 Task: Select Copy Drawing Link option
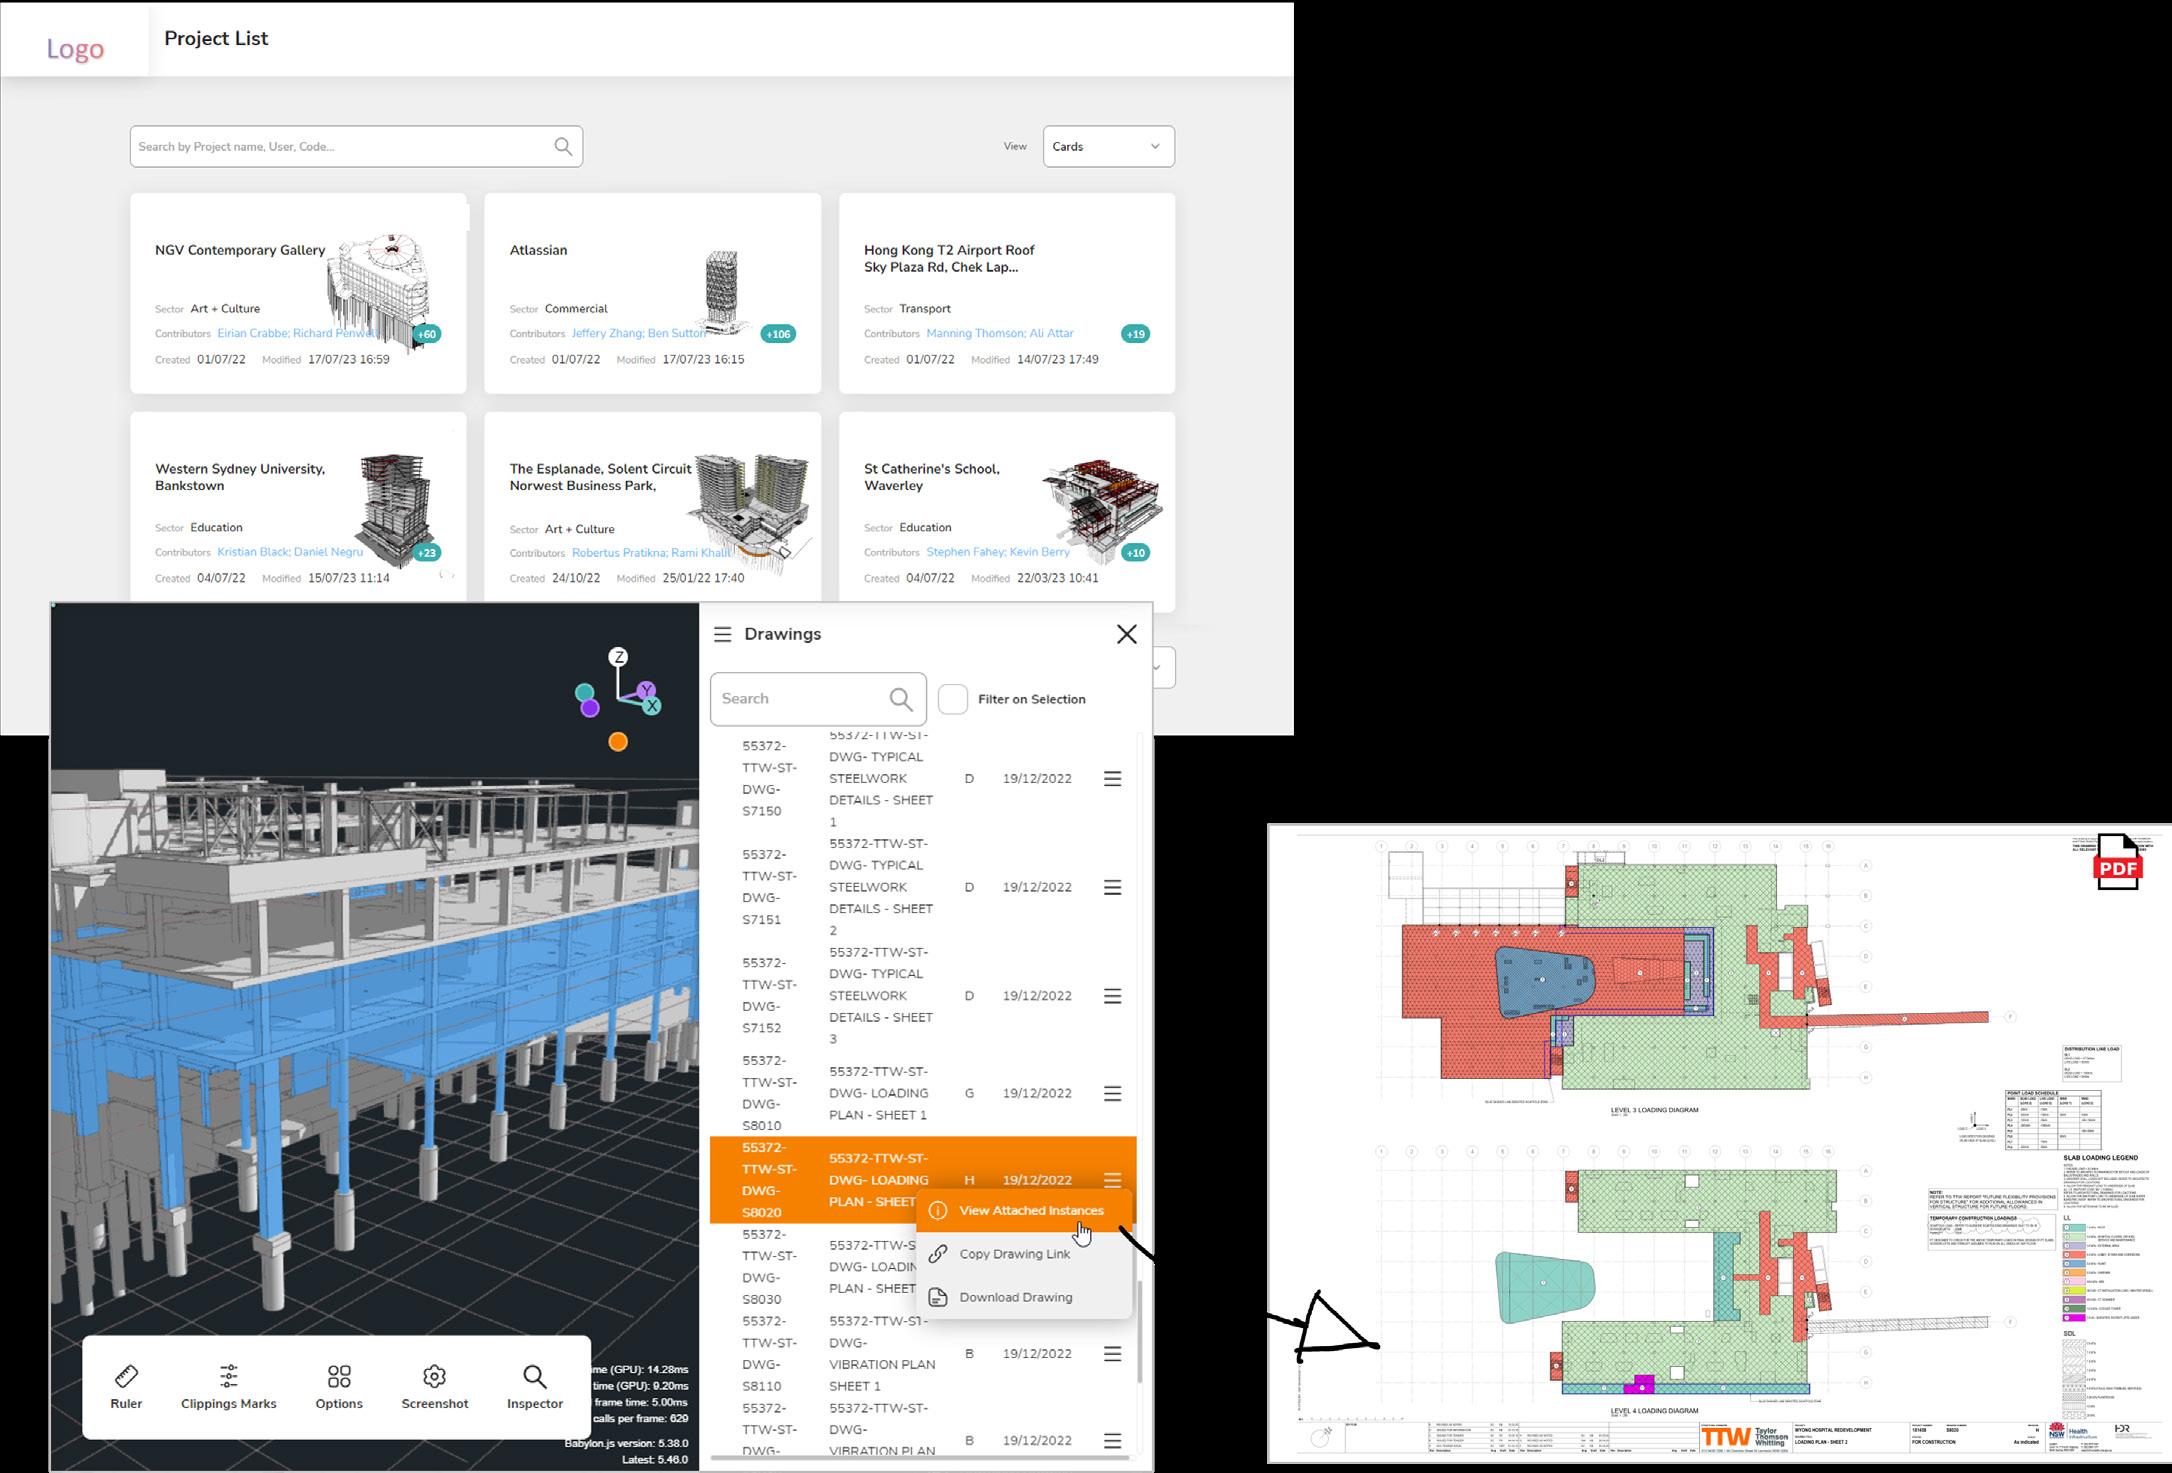pos(1014,1254)
